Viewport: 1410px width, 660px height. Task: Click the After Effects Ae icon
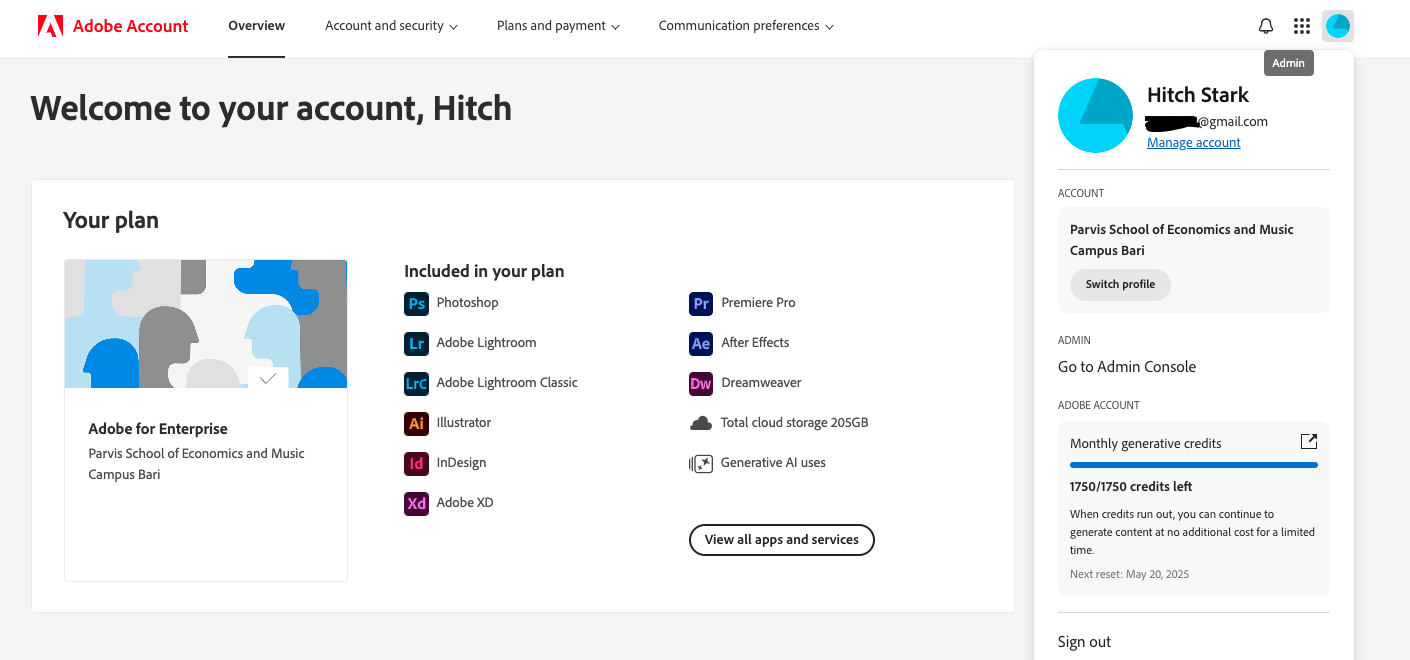click(701, 343)
